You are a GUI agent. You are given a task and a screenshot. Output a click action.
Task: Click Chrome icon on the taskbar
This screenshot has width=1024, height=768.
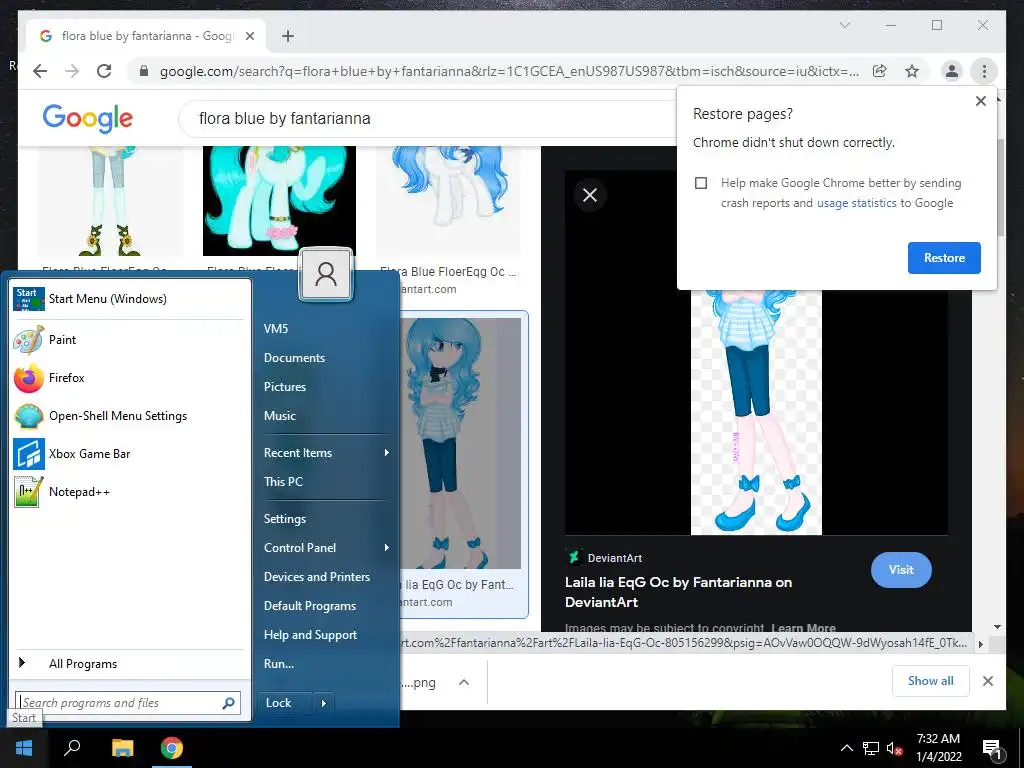(172, 748)
